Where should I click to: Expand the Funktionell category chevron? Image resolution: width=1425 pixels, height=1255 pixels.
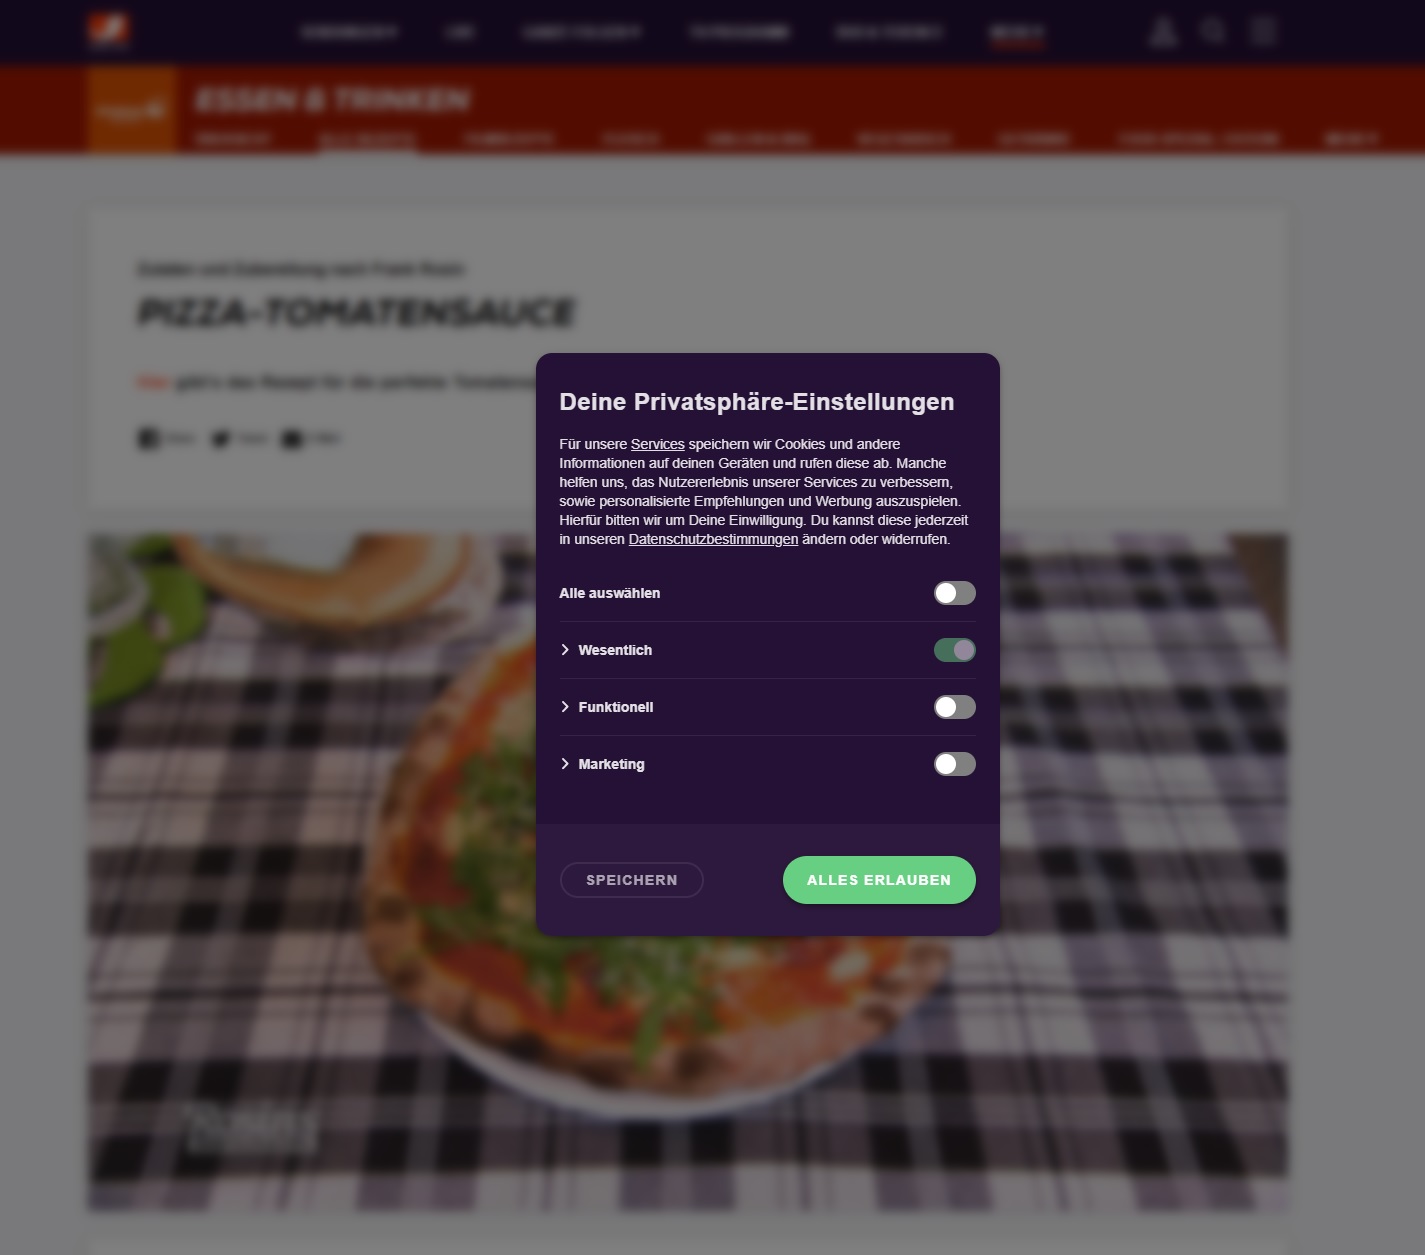tap(565, 707)
